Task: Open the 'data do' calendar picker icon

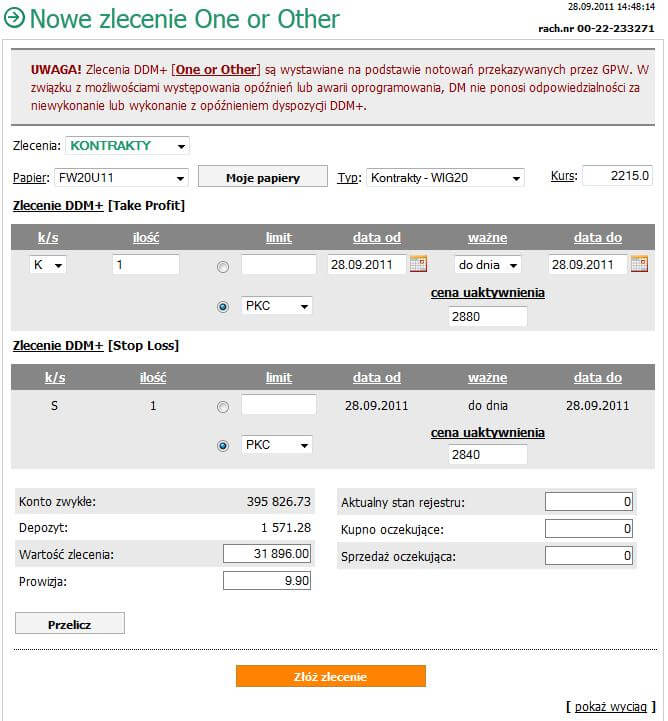Action: pos(638,265)
